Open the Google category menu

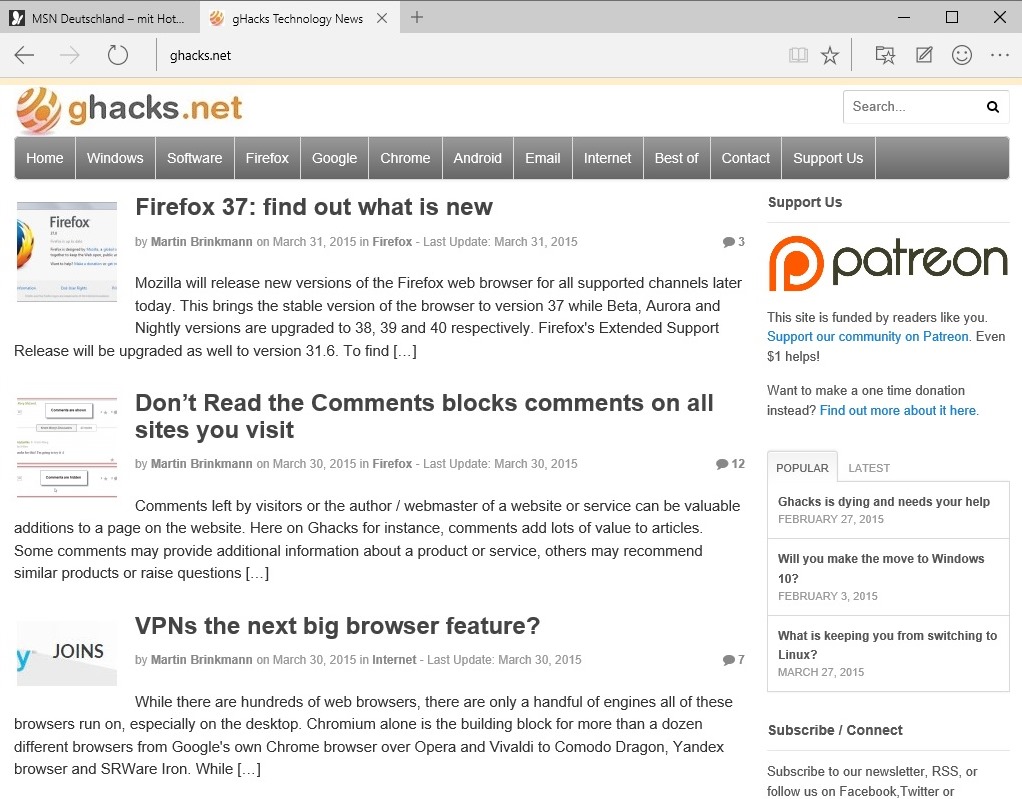[334, 158]
